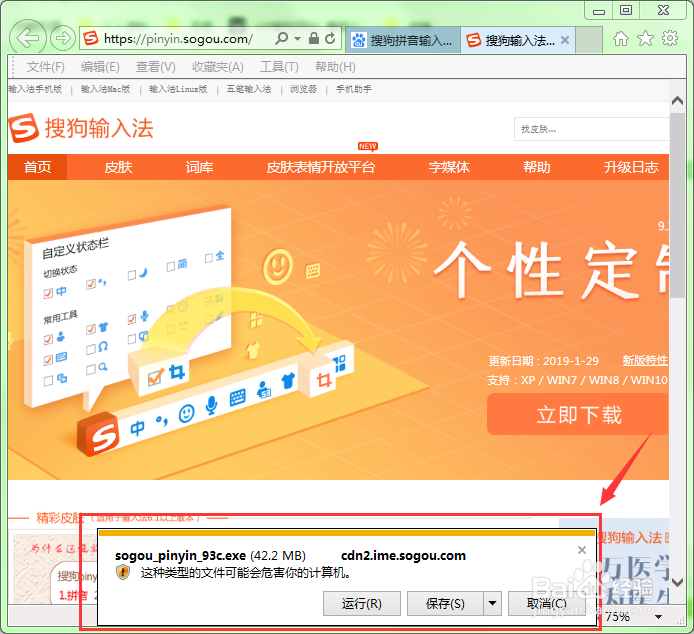The image size is (694, 634).
Task: Open the 收藏夹(A) menu
Action: pyautogui.click(x=217, y=67)
